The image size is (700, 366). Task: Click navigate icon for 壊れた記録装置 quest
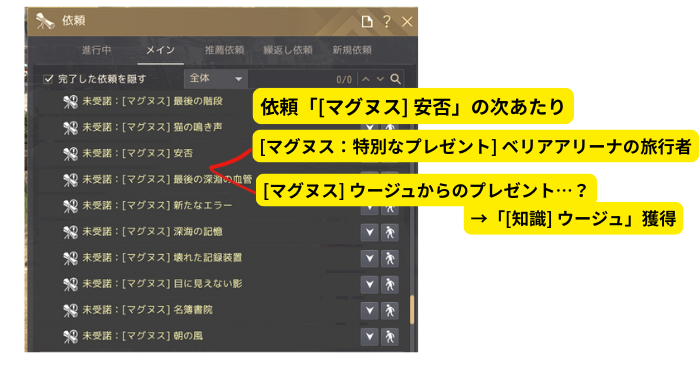(x=390, y=258)
